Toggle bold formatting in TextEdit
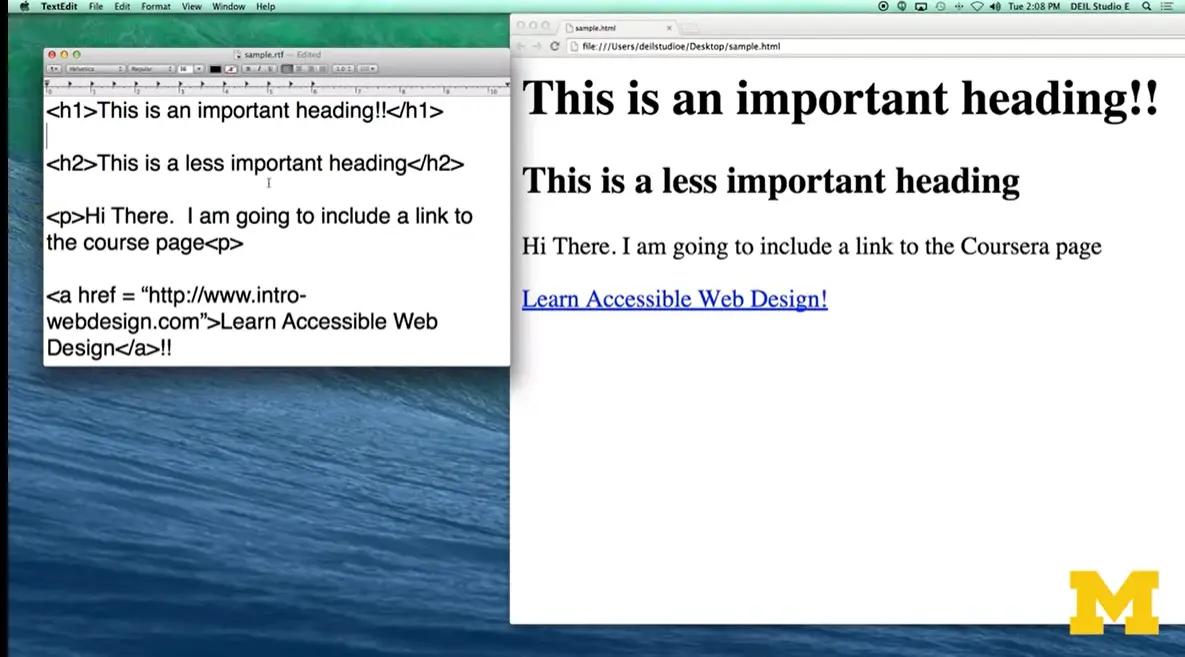Image resolution: width=1185 pixels, height=657 pixels. coord(248,68)
